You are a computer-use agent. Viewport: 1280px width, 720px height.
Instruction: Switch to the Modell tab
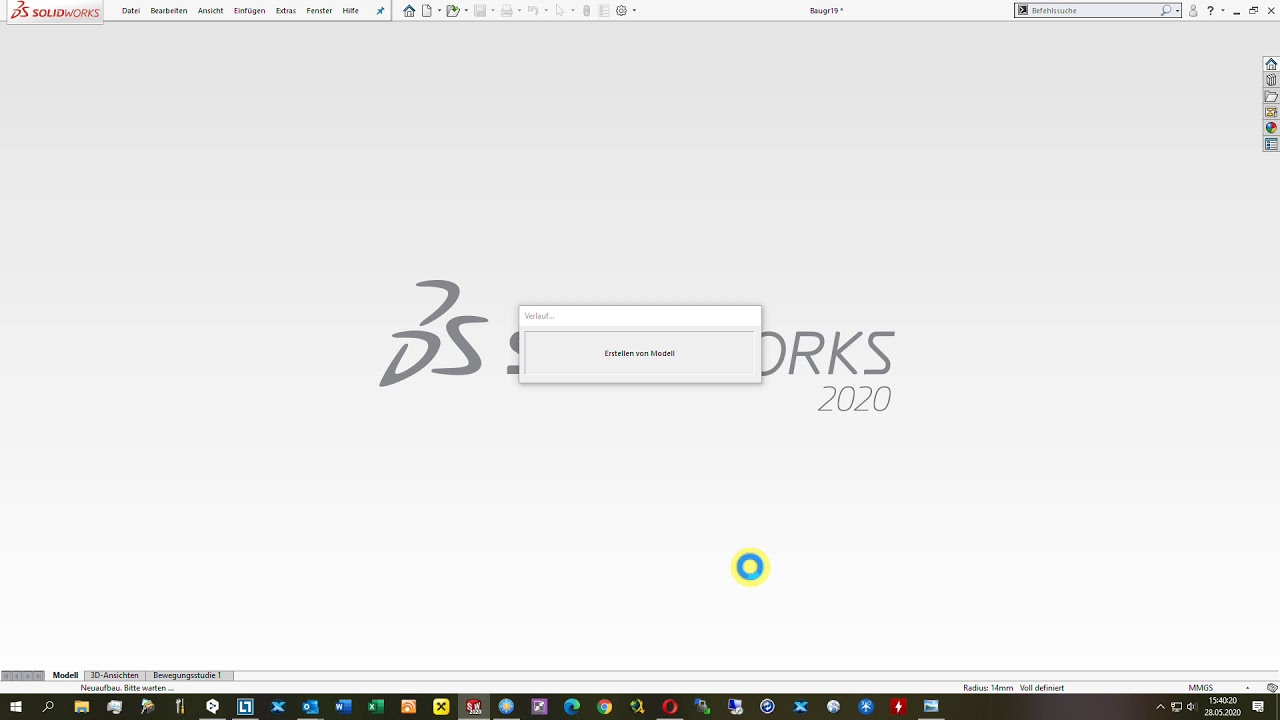pyautogui.click(x=65, y=675)
